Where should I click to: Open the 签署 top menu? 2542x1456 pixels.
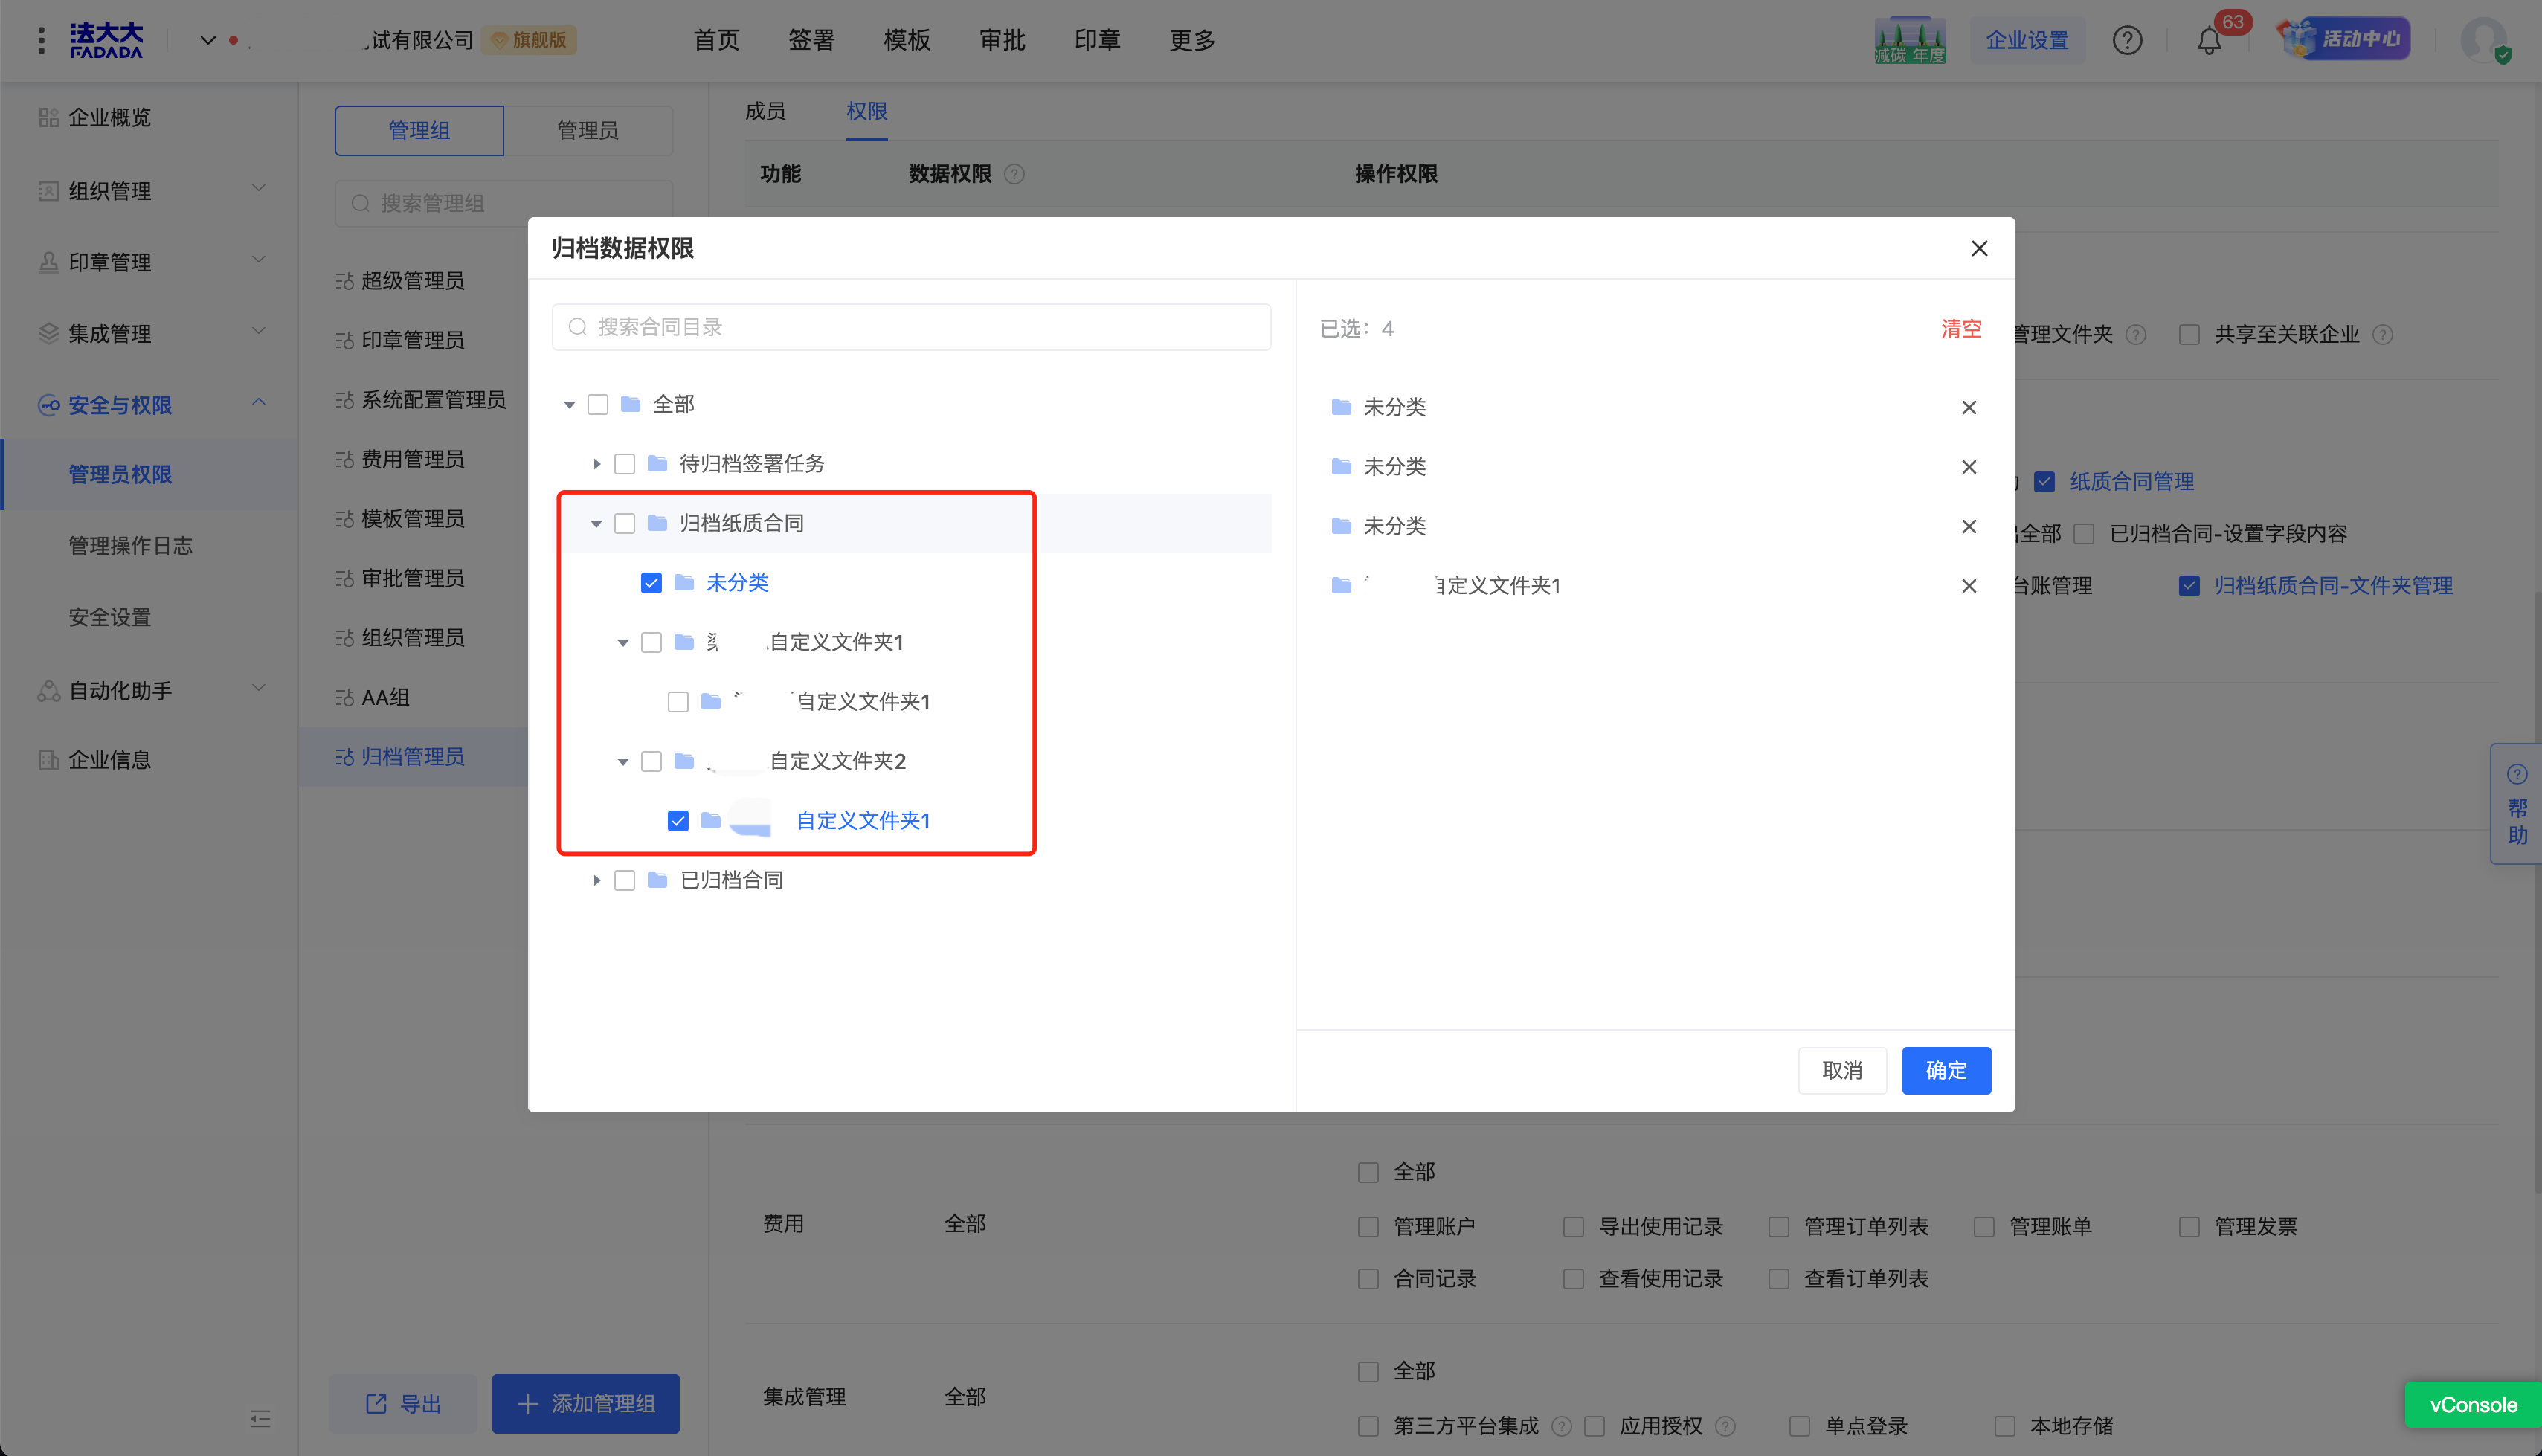pyautogui.click(x=810, y=40)
